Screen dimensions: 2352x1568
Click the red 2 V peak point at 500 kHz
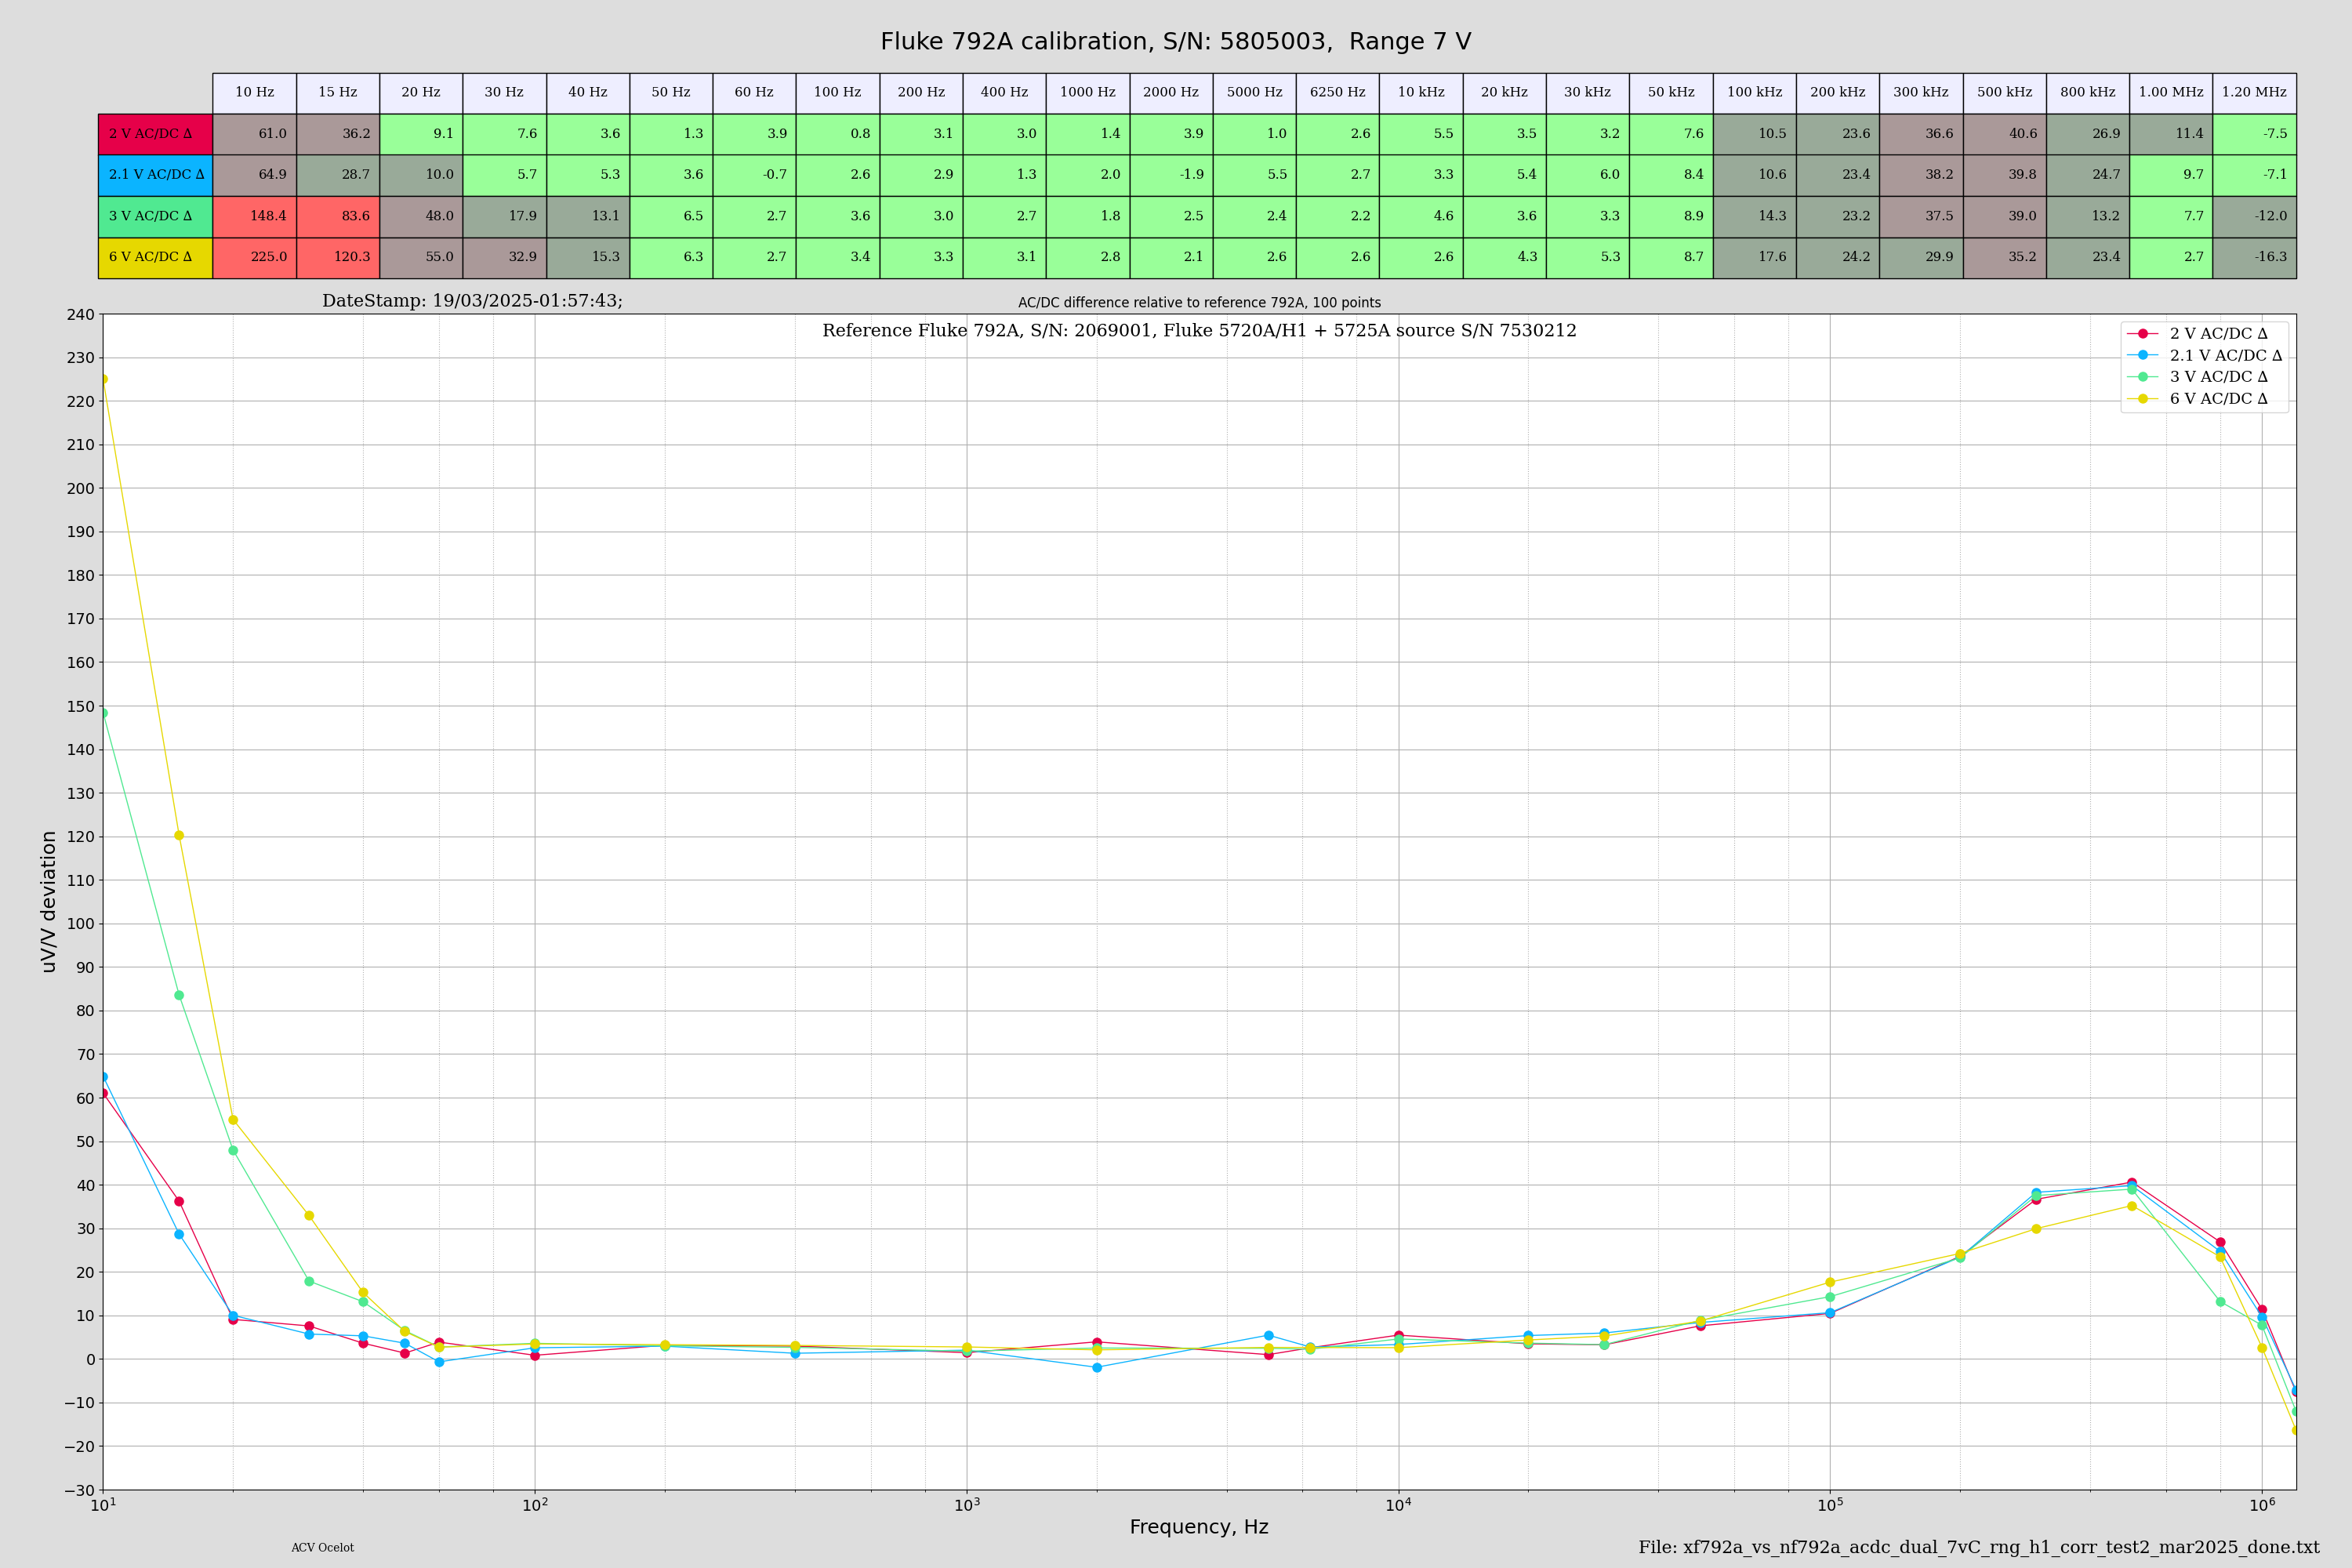2132,1183
